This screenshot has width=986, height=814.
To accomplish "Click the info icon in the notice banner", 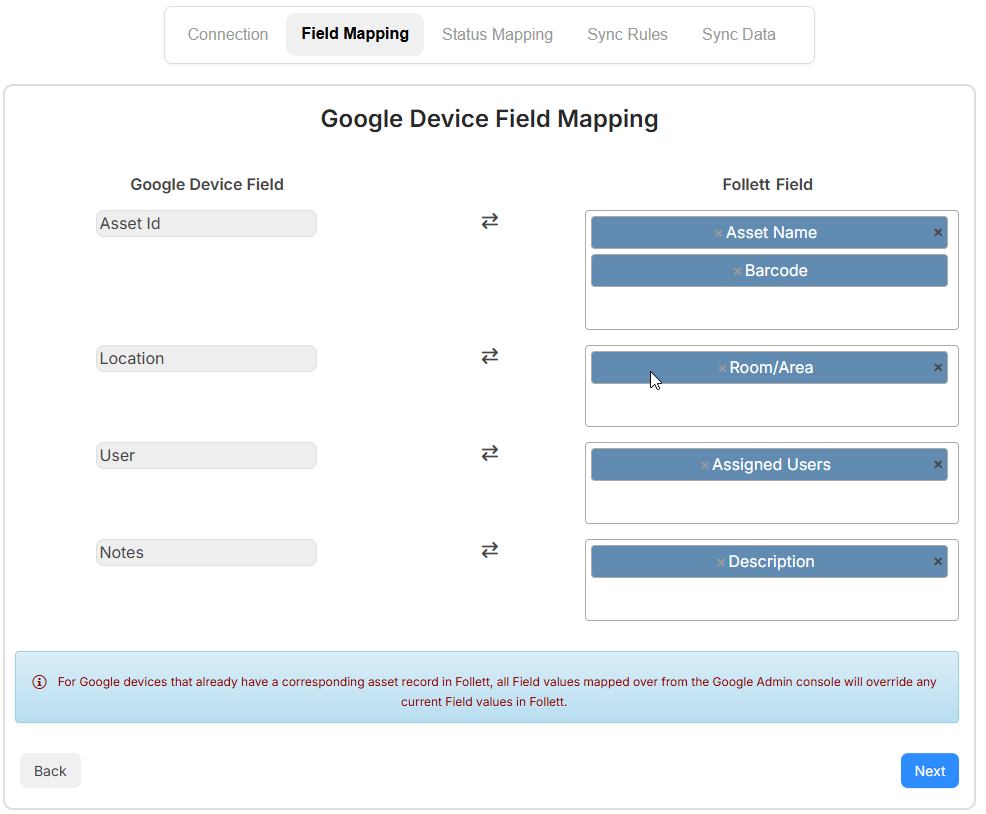I will [x=39, y=681].
